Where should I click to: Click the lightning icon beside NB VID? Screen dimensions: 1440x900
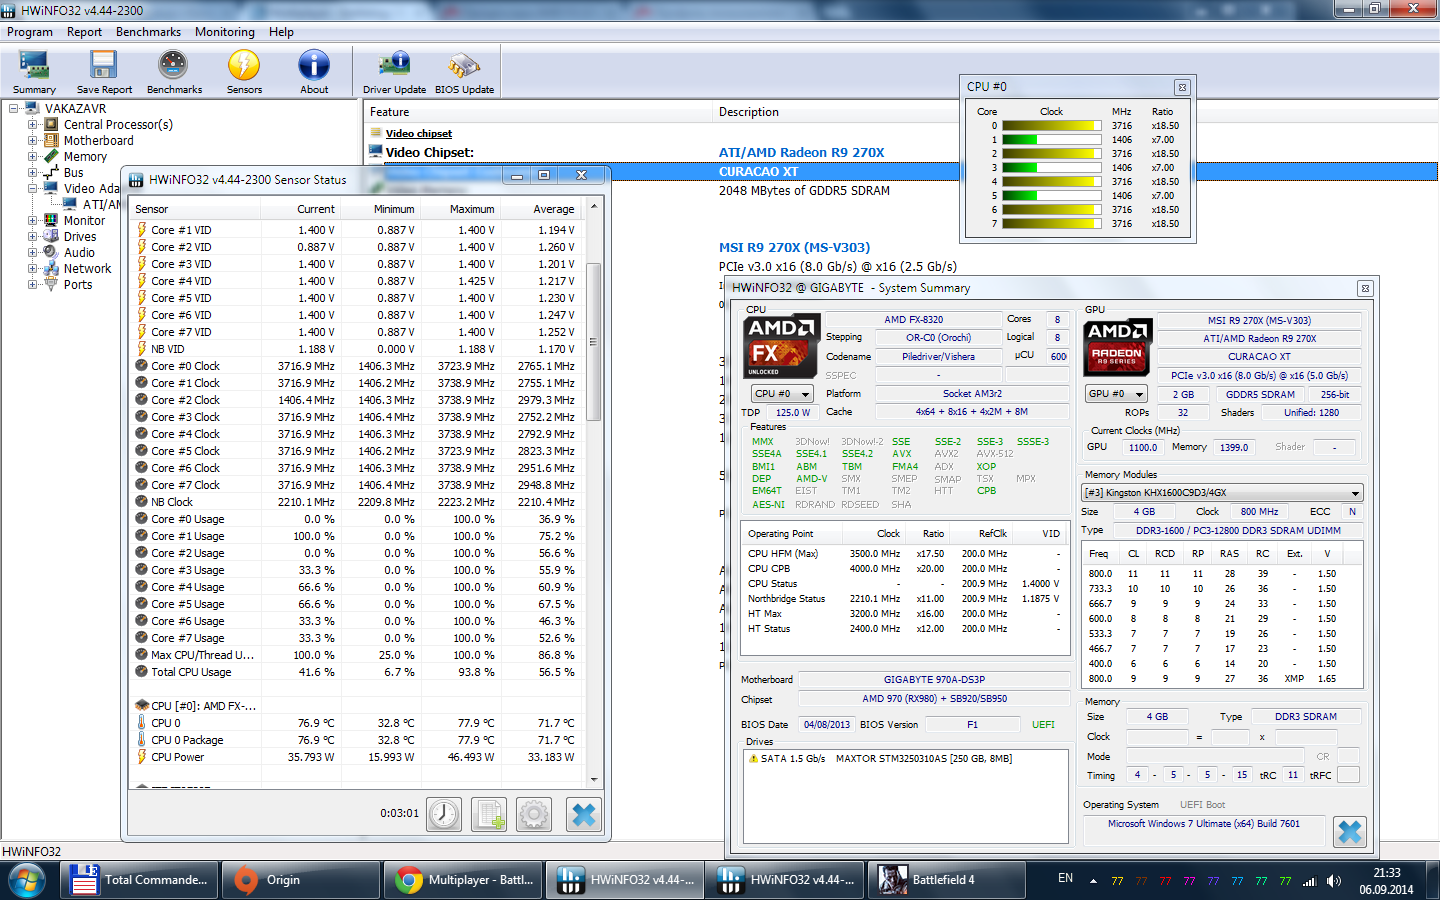pyautogui.click(x=142, y=349)
